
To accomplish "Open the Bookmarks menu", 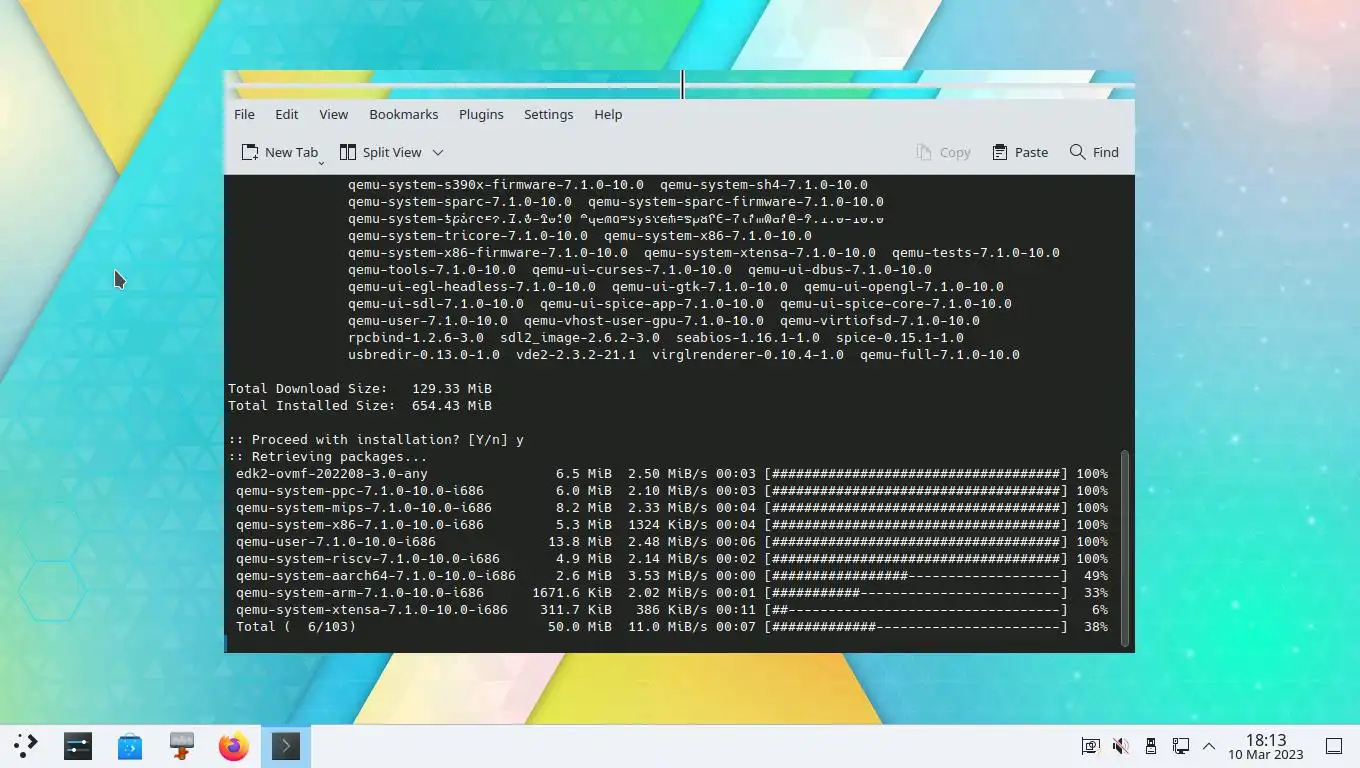I will coord(403,114).
